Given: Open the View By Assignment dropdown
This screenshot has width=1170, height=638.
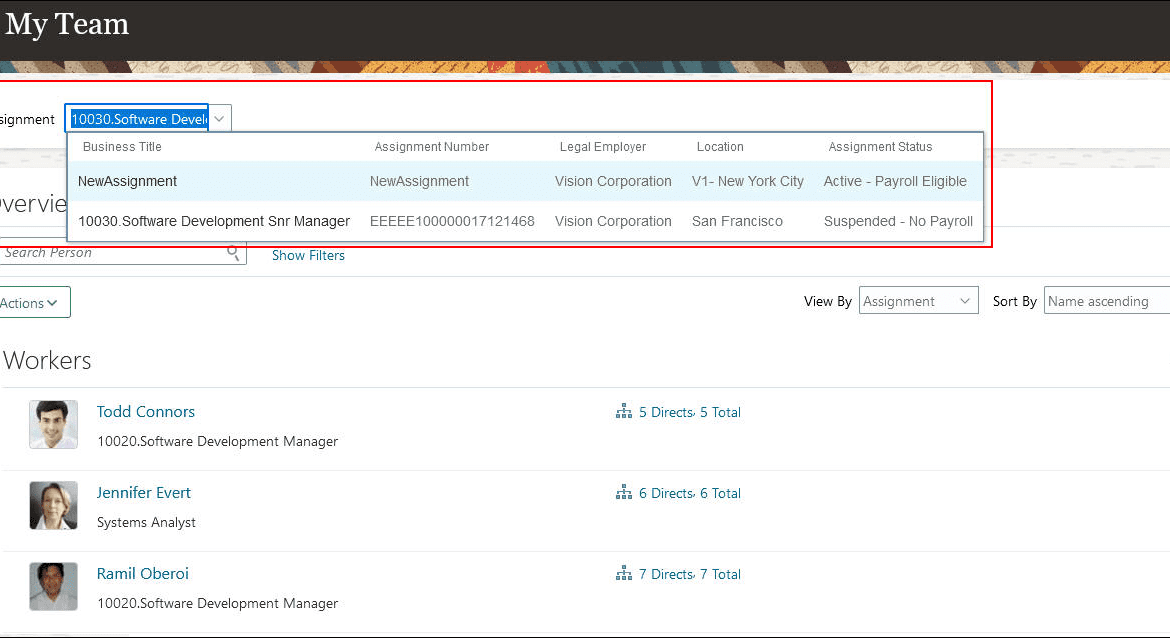Looking at the screenshot, I should click(x=965, y=300).
